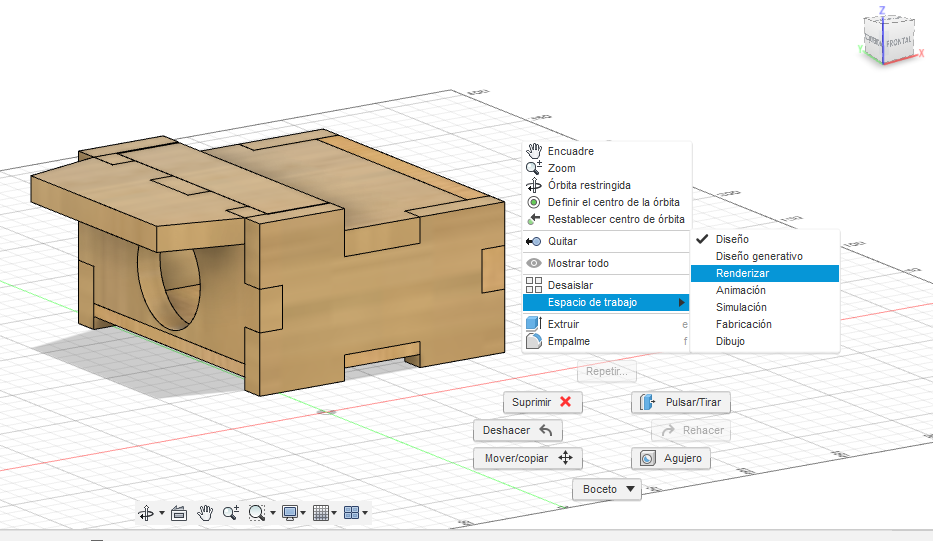Click Desaislar in the context menu

pyautogui.click(x=607, y=285)
